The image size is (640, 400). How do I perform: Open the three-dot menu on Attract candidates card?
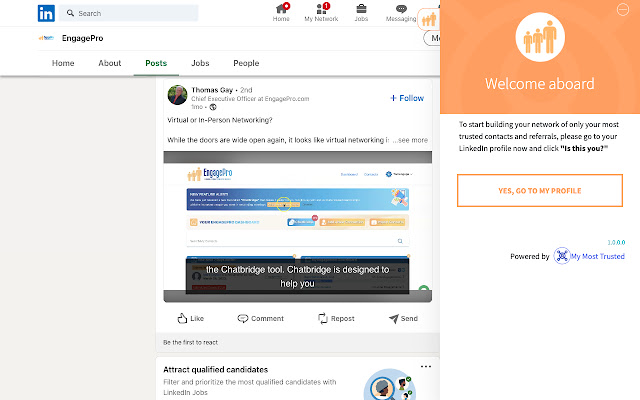pyautogui.click(x=426, y=367)
